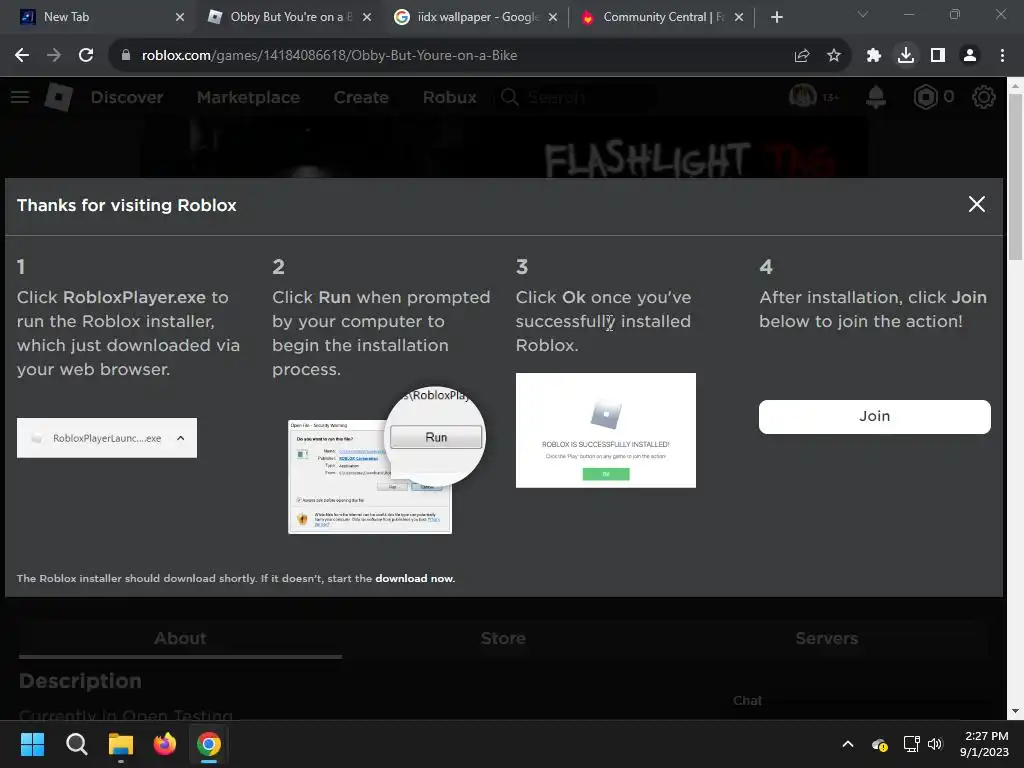Screen dimensions: 1024x768
Task: Click the page vertical scrollbar thumb
Action: click(x=1015, y=177)
